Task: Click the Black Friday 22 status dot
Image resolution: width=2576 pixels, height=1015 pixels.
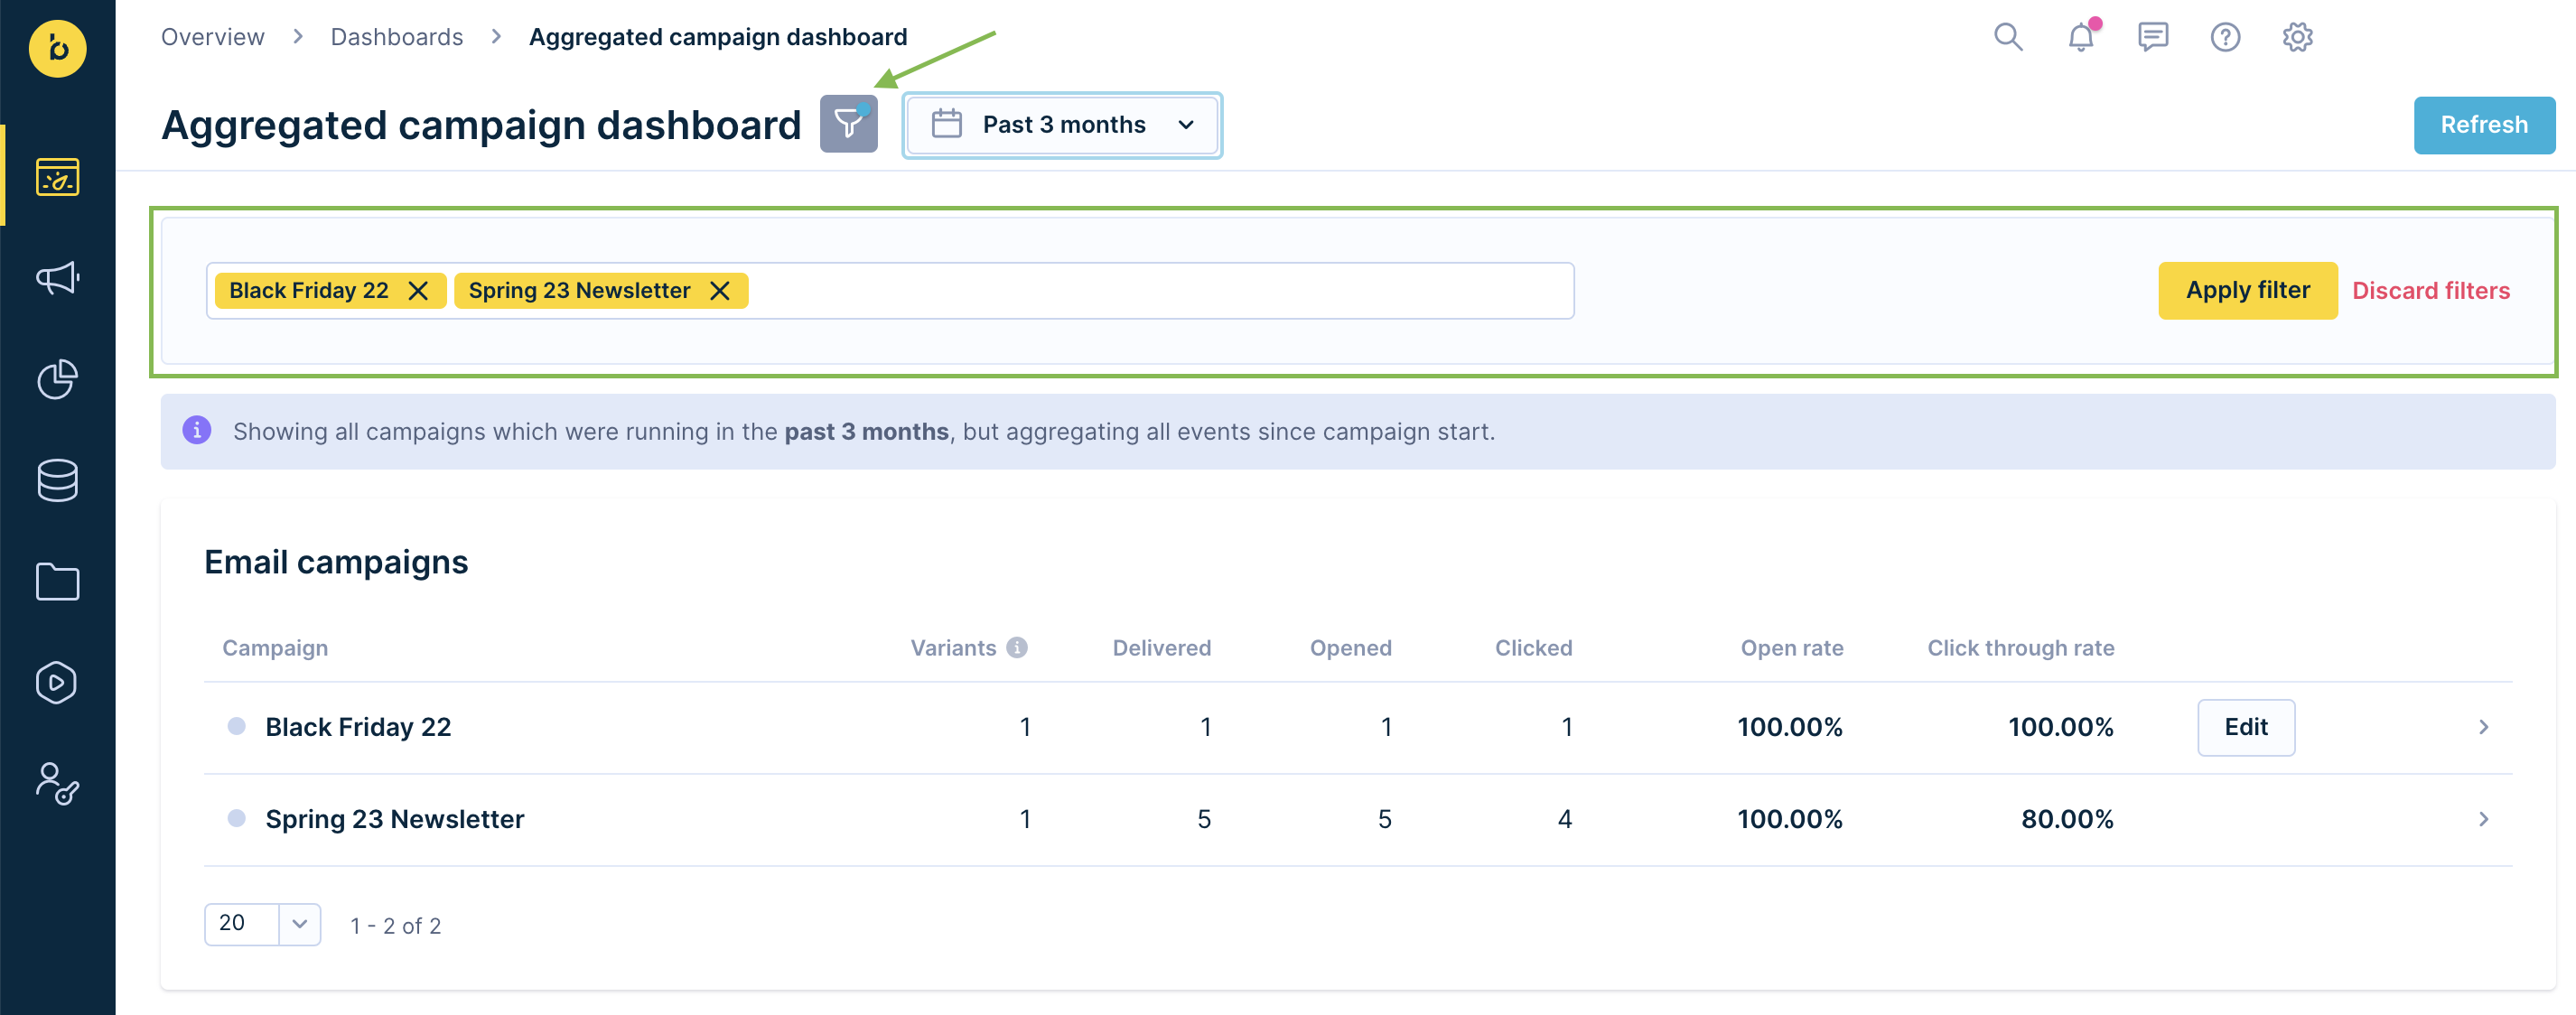Action: click(x=236, y=726)
